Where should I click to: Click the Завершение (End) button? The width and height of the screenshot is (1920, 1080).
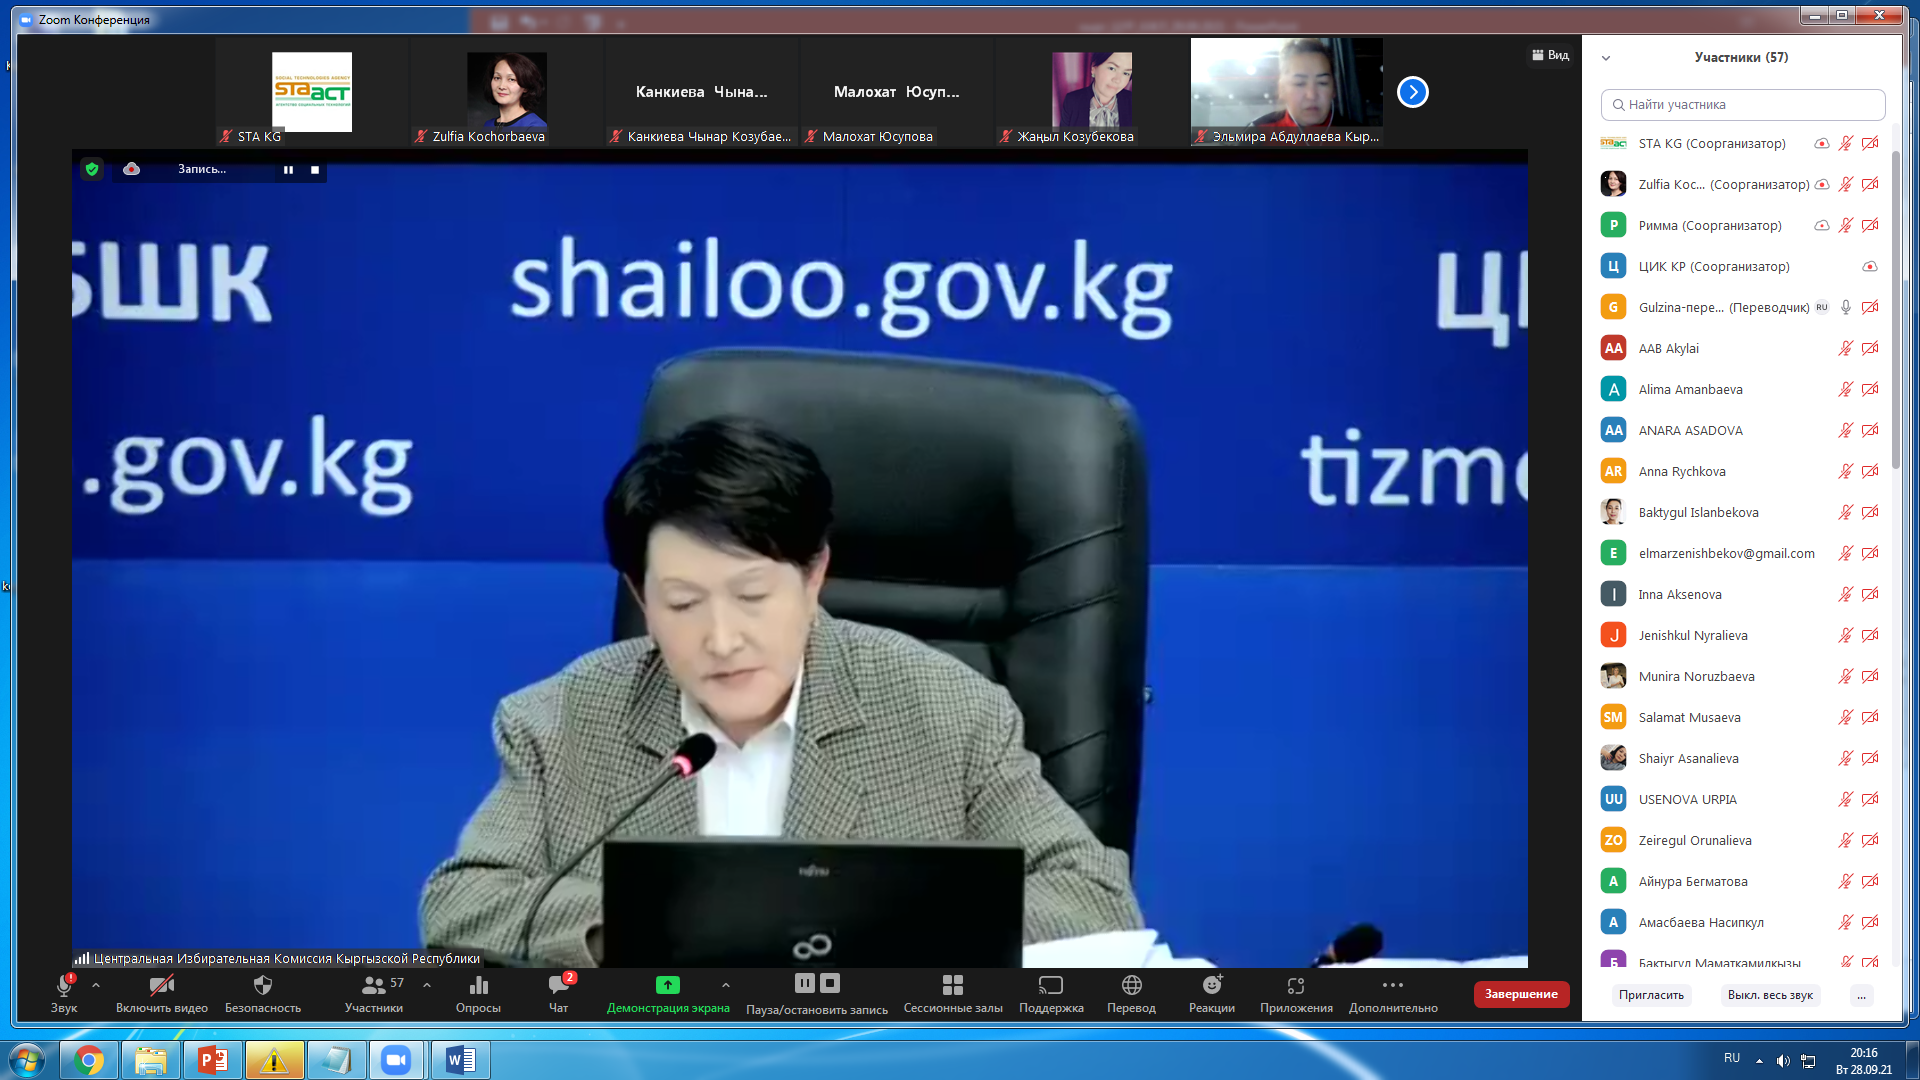click(x=1520, y=994)
